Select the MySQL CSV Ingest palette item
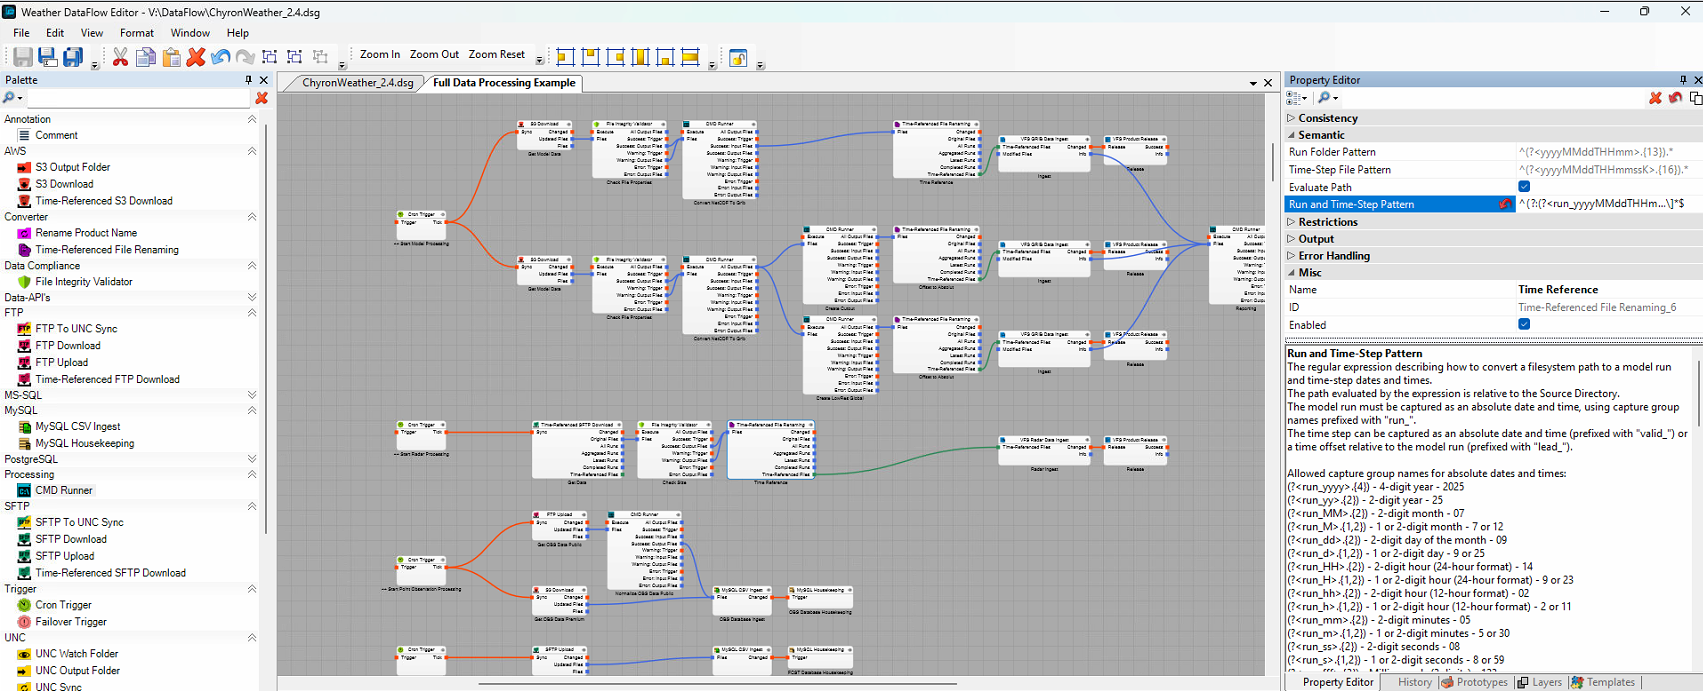The height and width of the screenshot is (691, 1703). [x=78, y=427]
